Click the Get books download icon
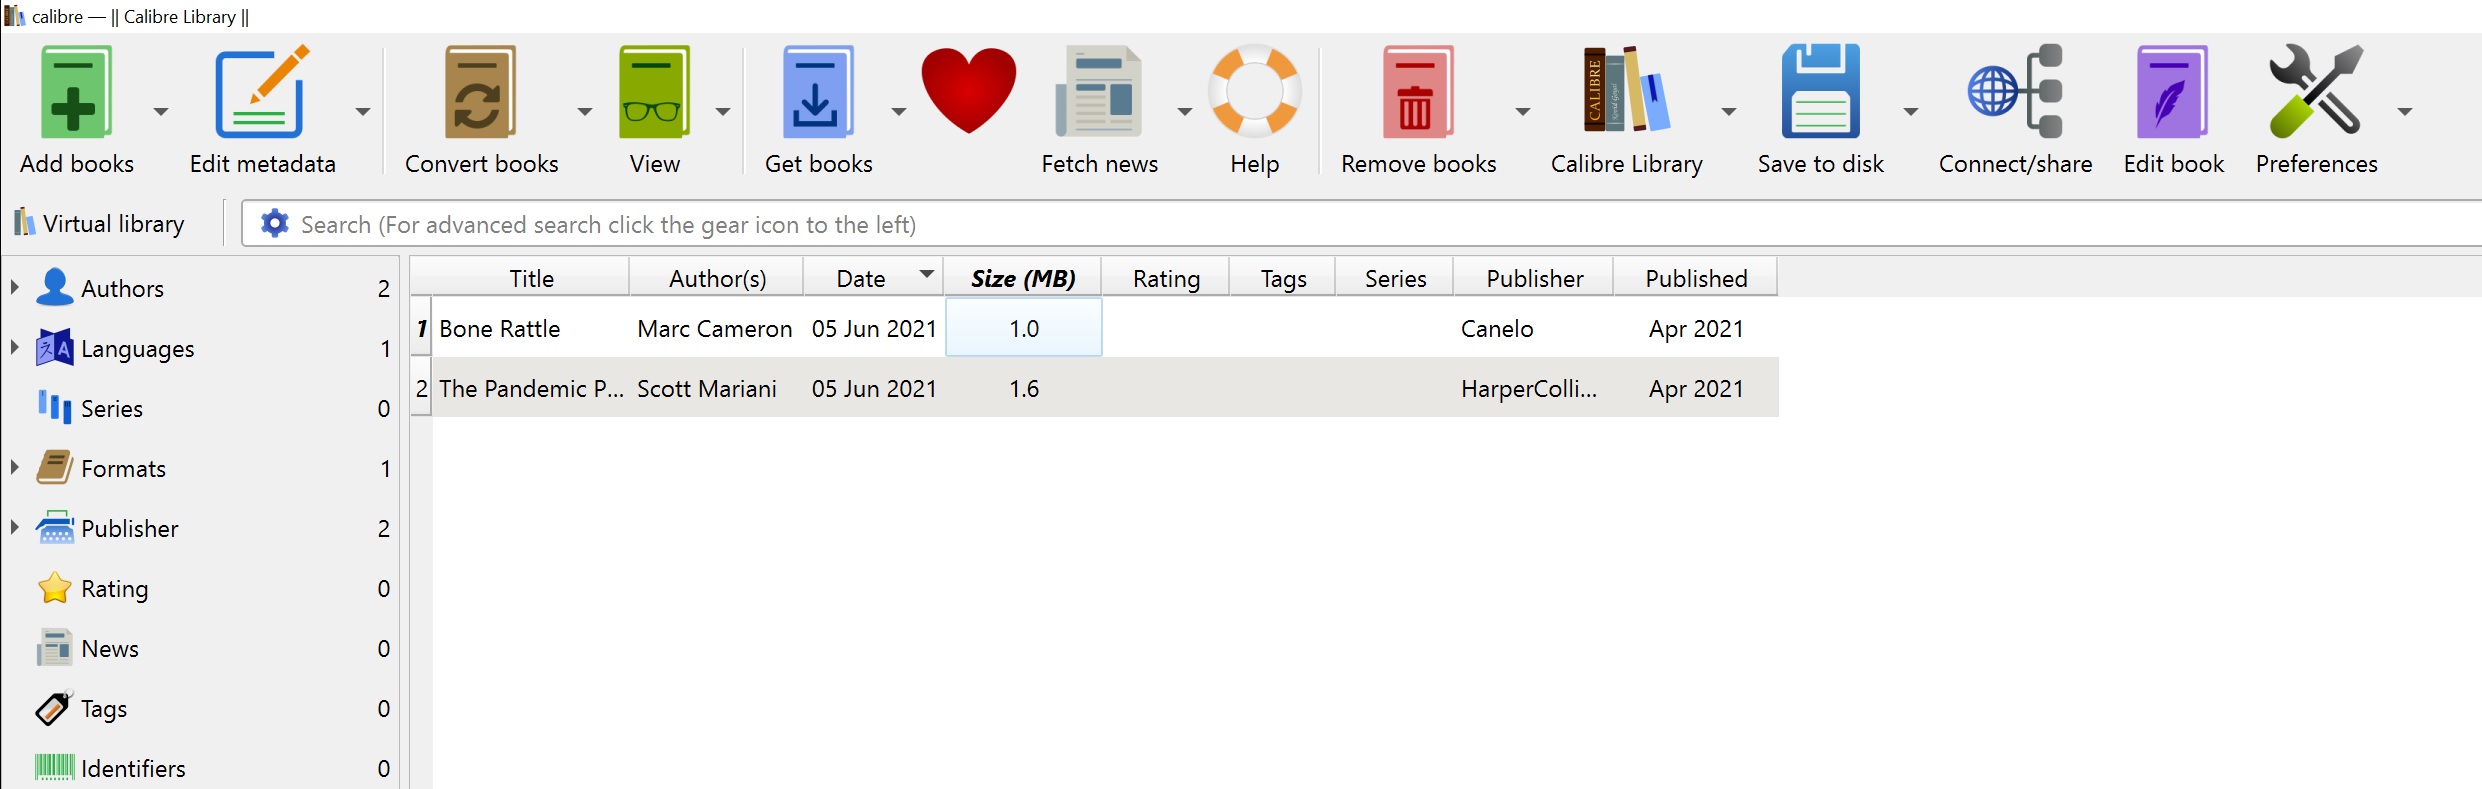 point(818,92)
